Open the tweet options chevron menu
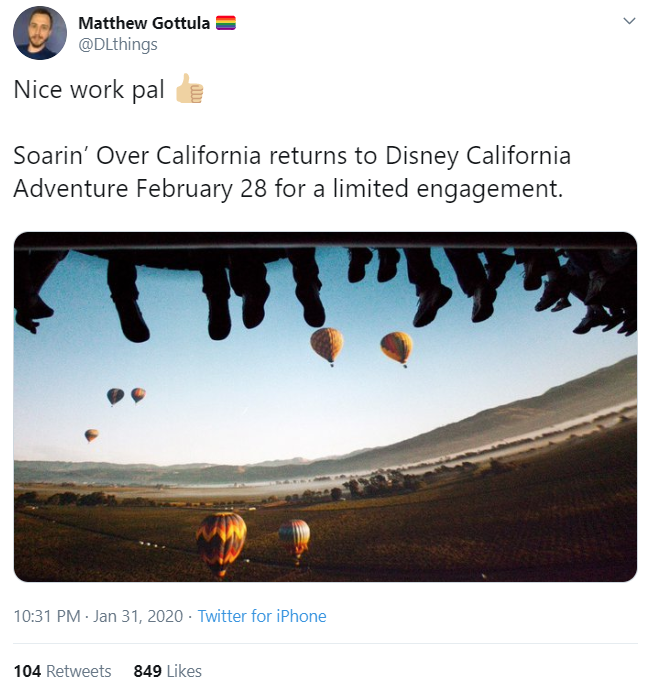The image size is (650, 697). click(x=628, y=21)
